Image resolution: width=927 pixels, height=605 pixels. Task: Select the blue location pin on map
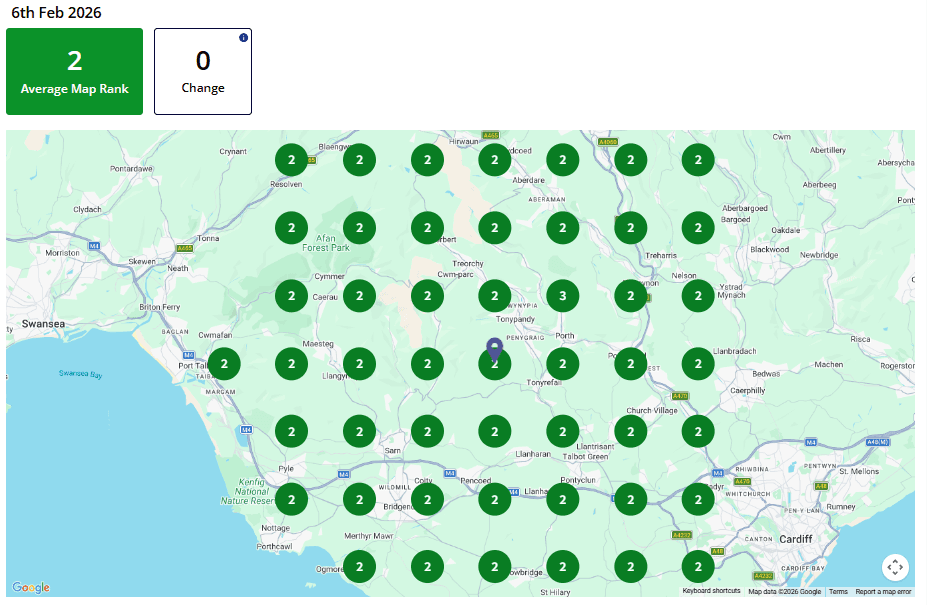(x=494, y=350)
